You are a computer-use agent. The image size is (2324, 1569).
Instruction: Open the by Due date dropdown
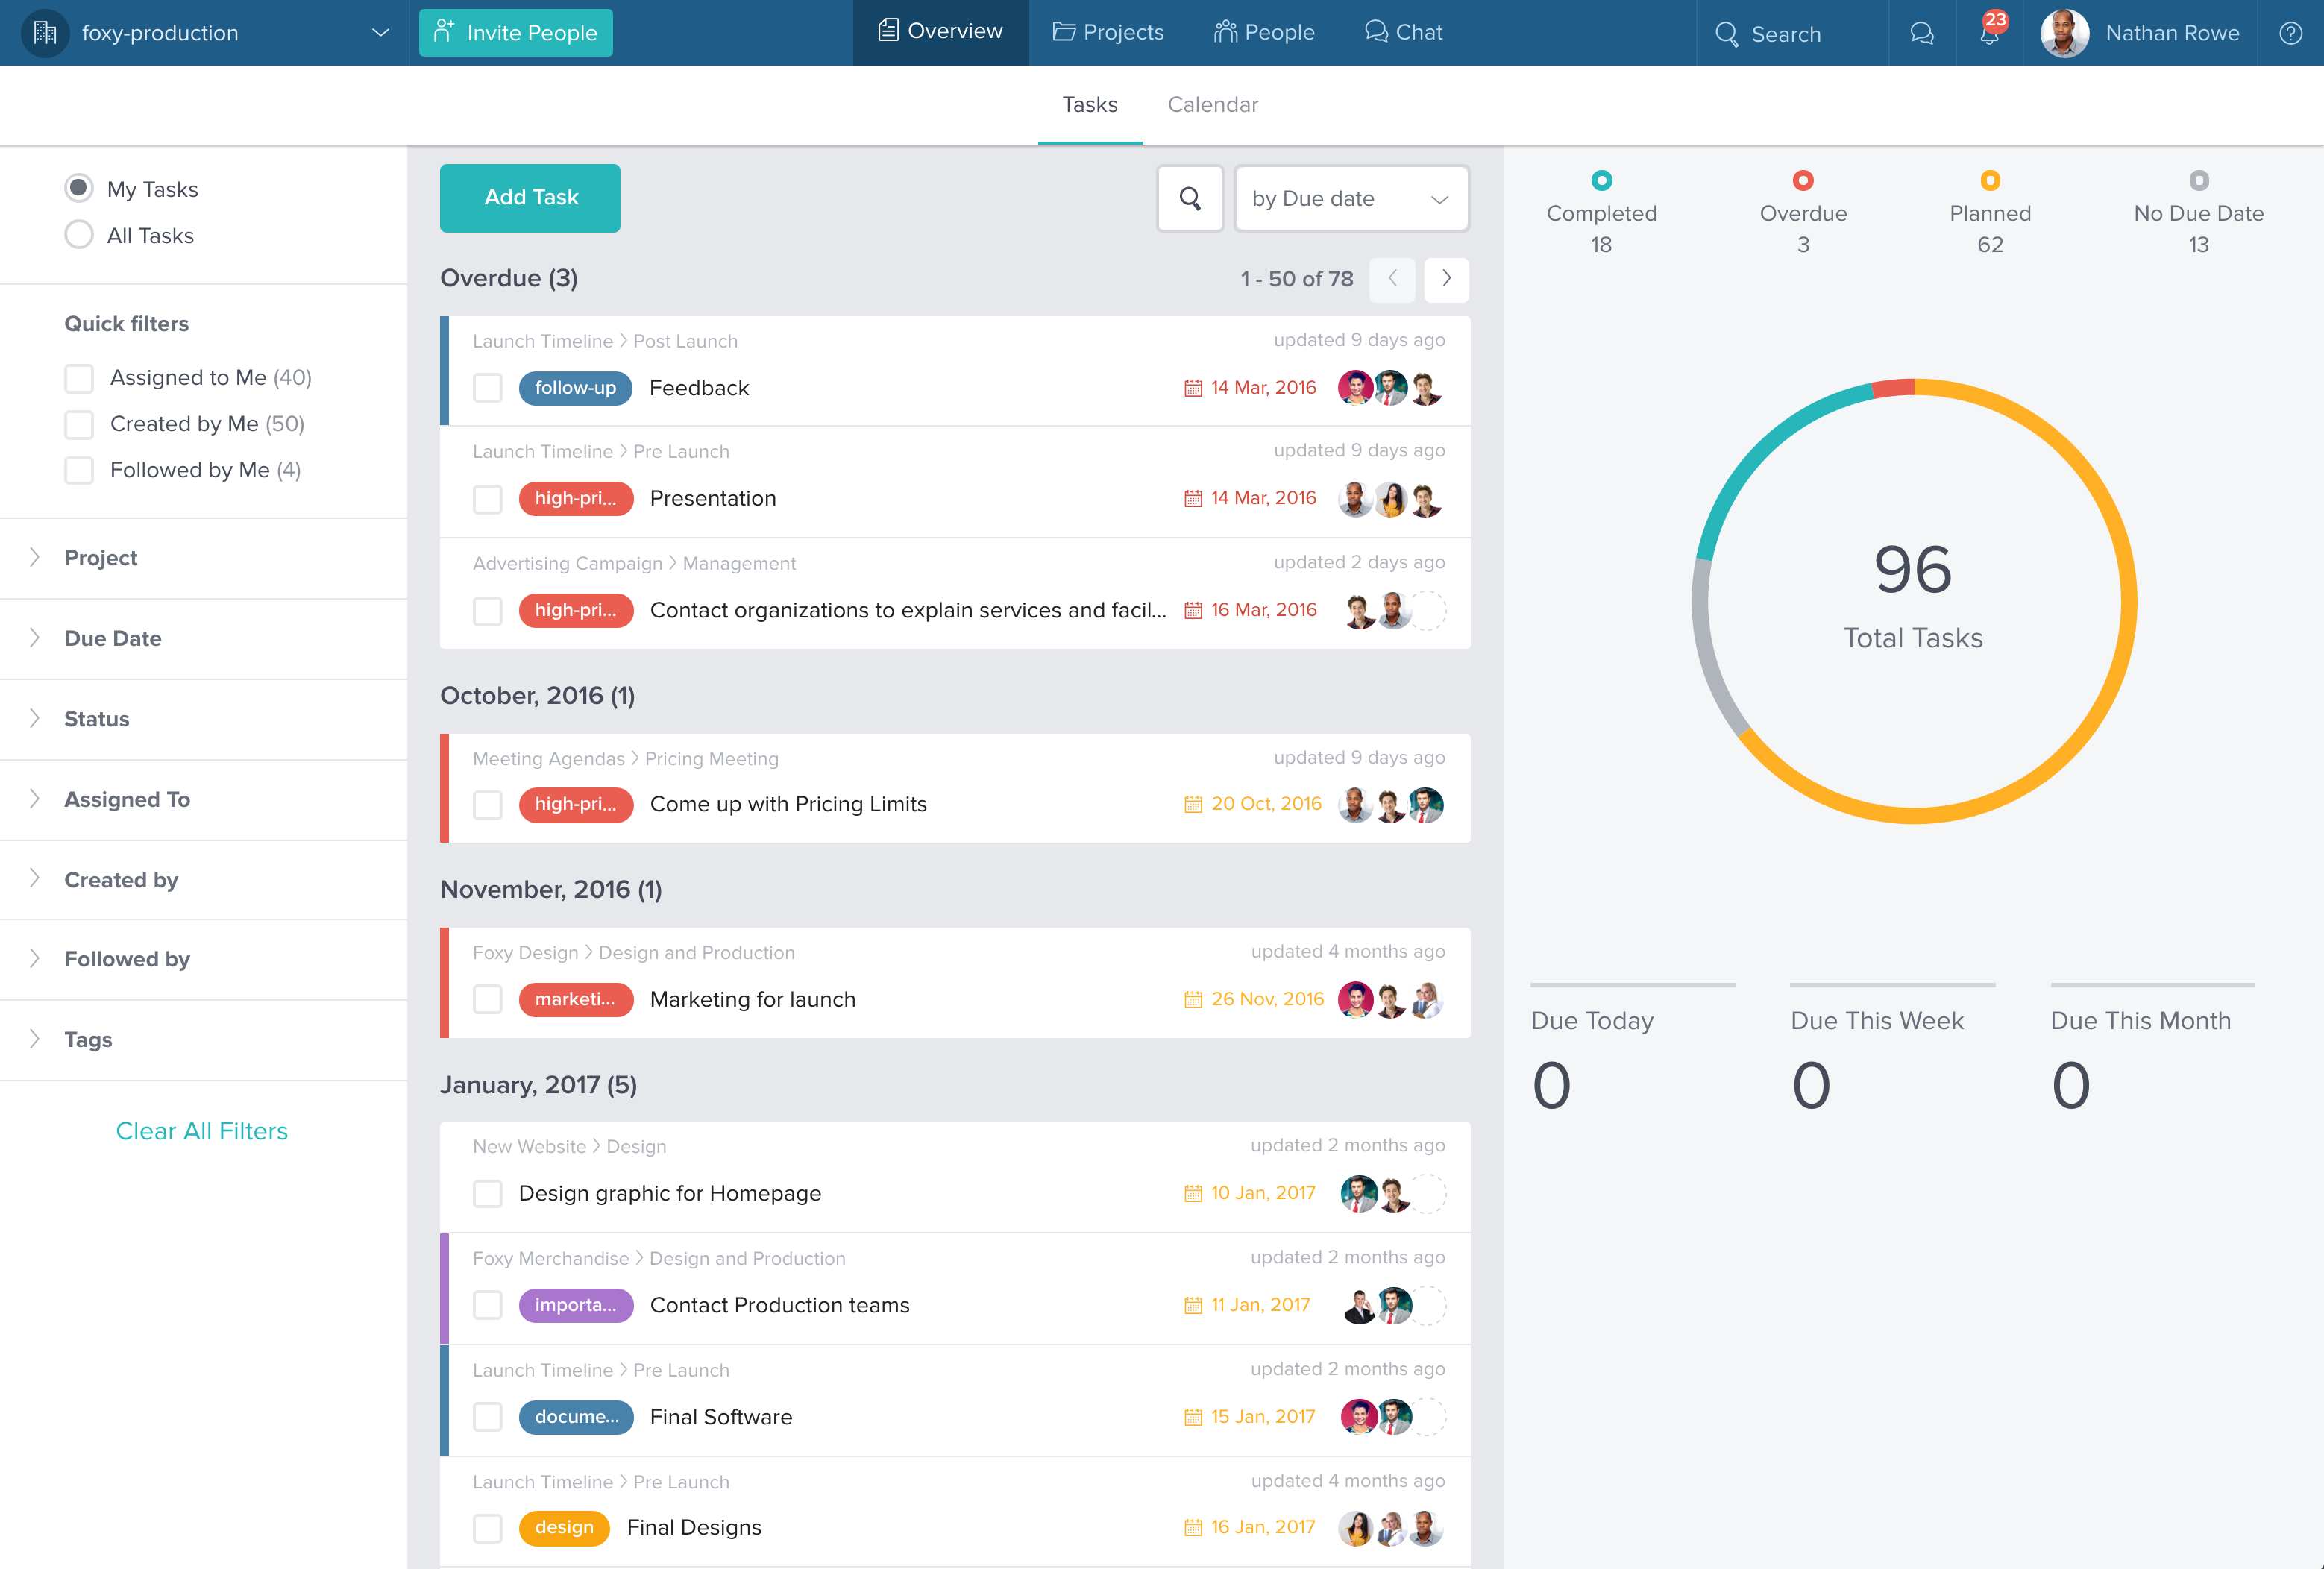[1348, 198]
